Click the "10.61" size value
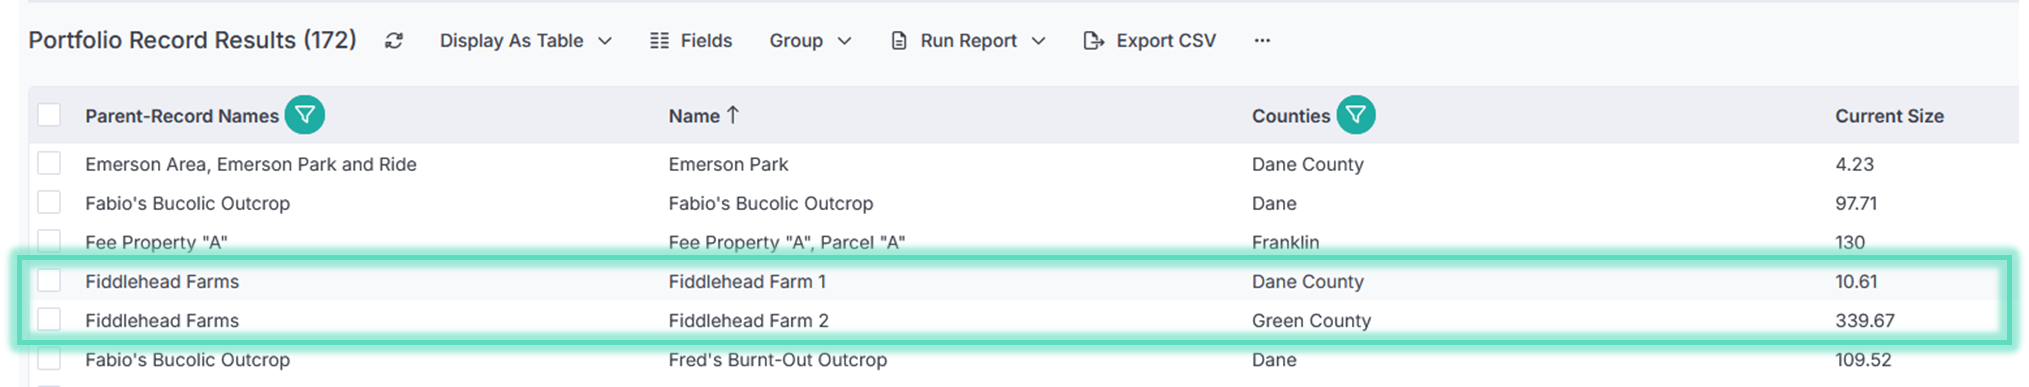This screenshot has height=387, width=2029. [1856, 282]
